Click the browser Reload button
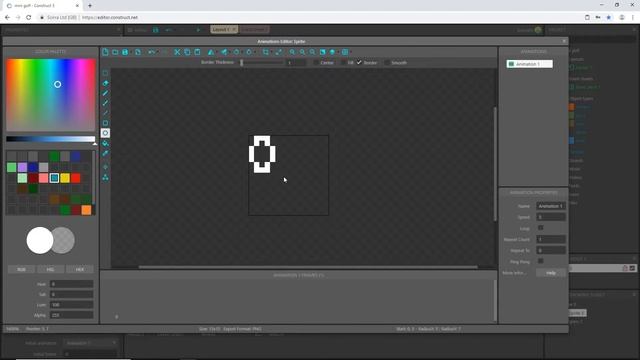Screen dimensions: 640x360 (29, 18)
